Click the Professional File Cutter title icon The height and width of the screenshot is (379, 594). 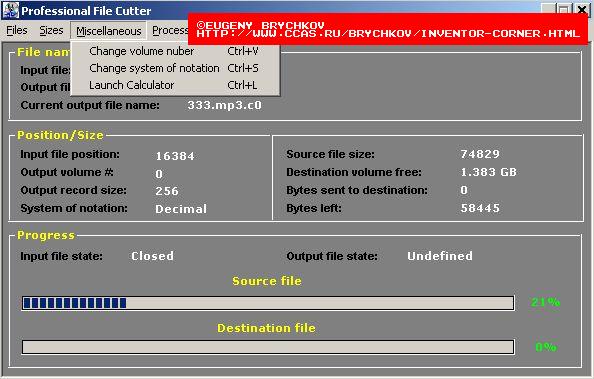click(x=10, y=10)
